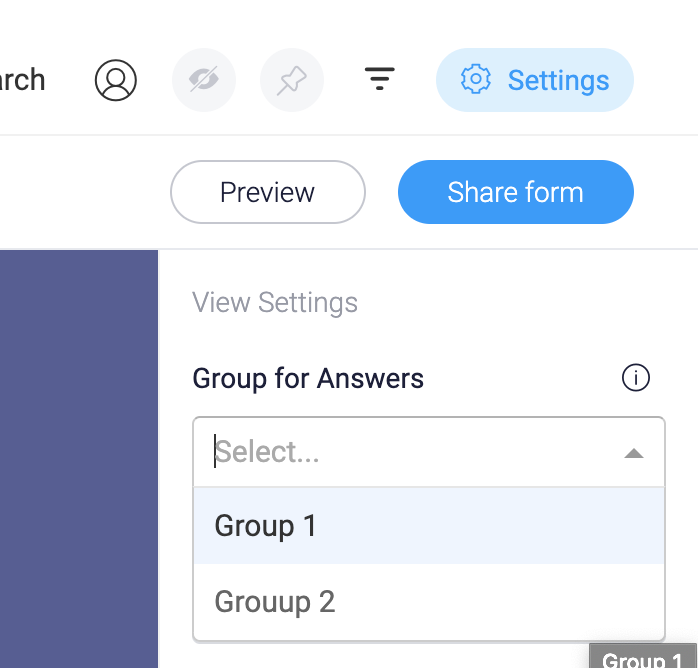Click the gear icon in Settings
This screenshot has width=698, height=668.
(x=476, y=79)
